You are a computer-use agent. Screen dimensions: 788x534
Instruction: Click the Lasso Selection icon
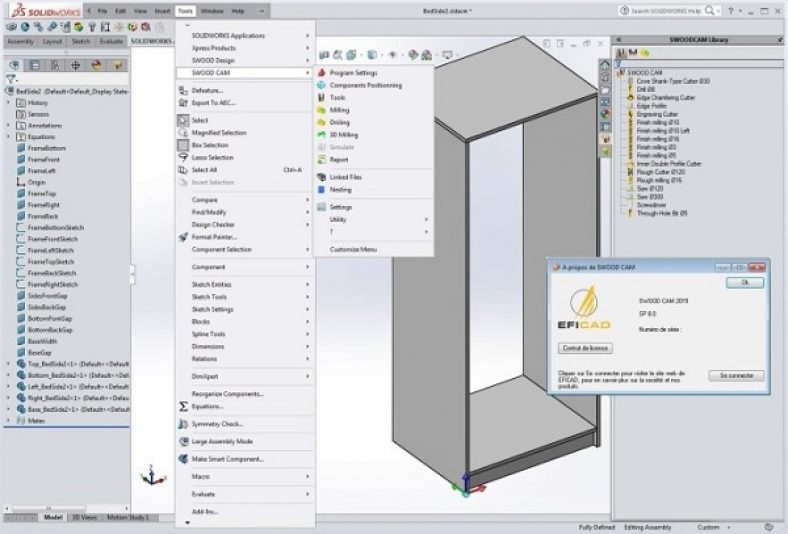tap(183, 157)
